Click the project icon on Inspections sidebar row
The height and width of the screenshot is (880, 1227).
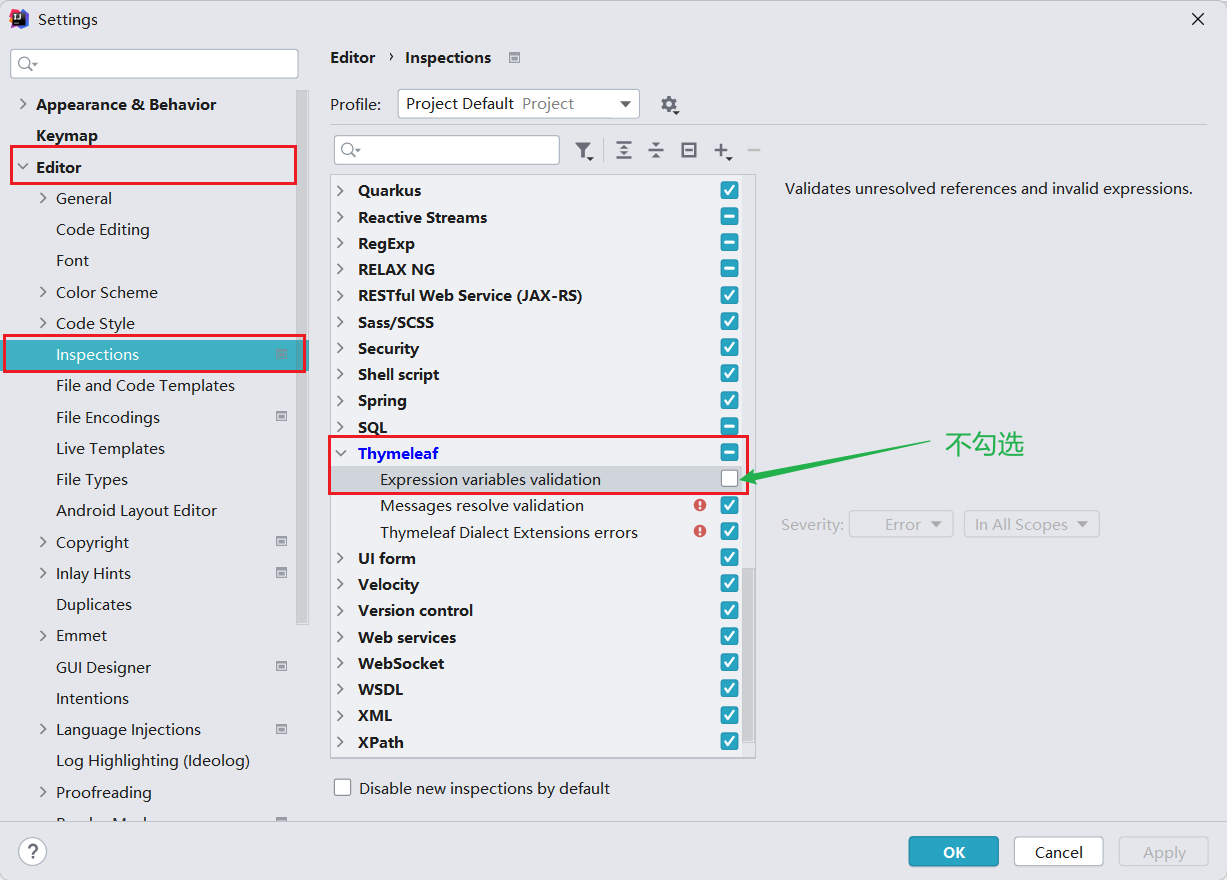point(282,354)
